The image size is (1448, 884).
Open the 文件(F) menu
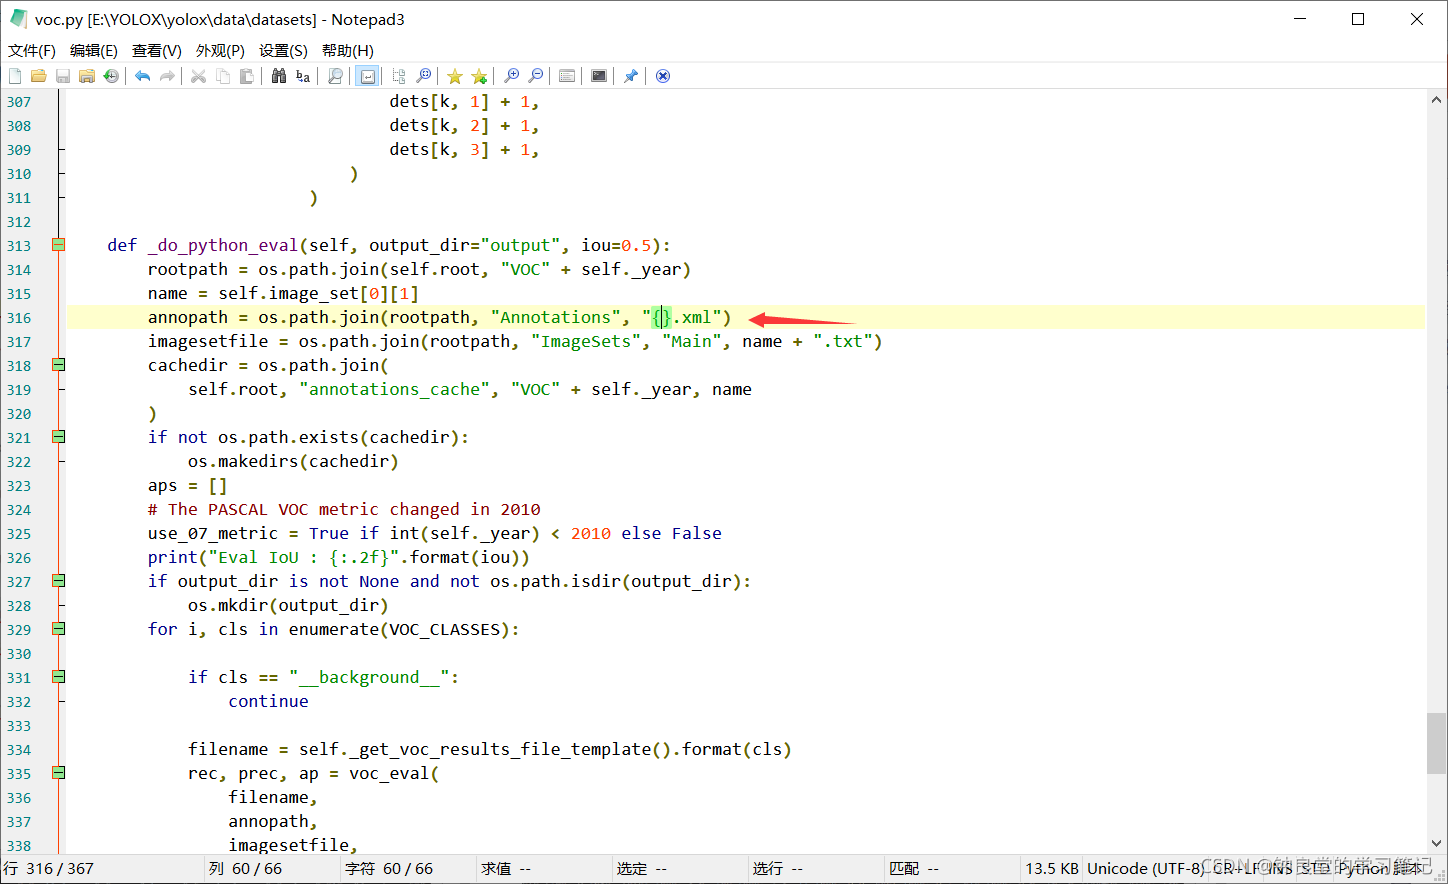click(32, 50)
